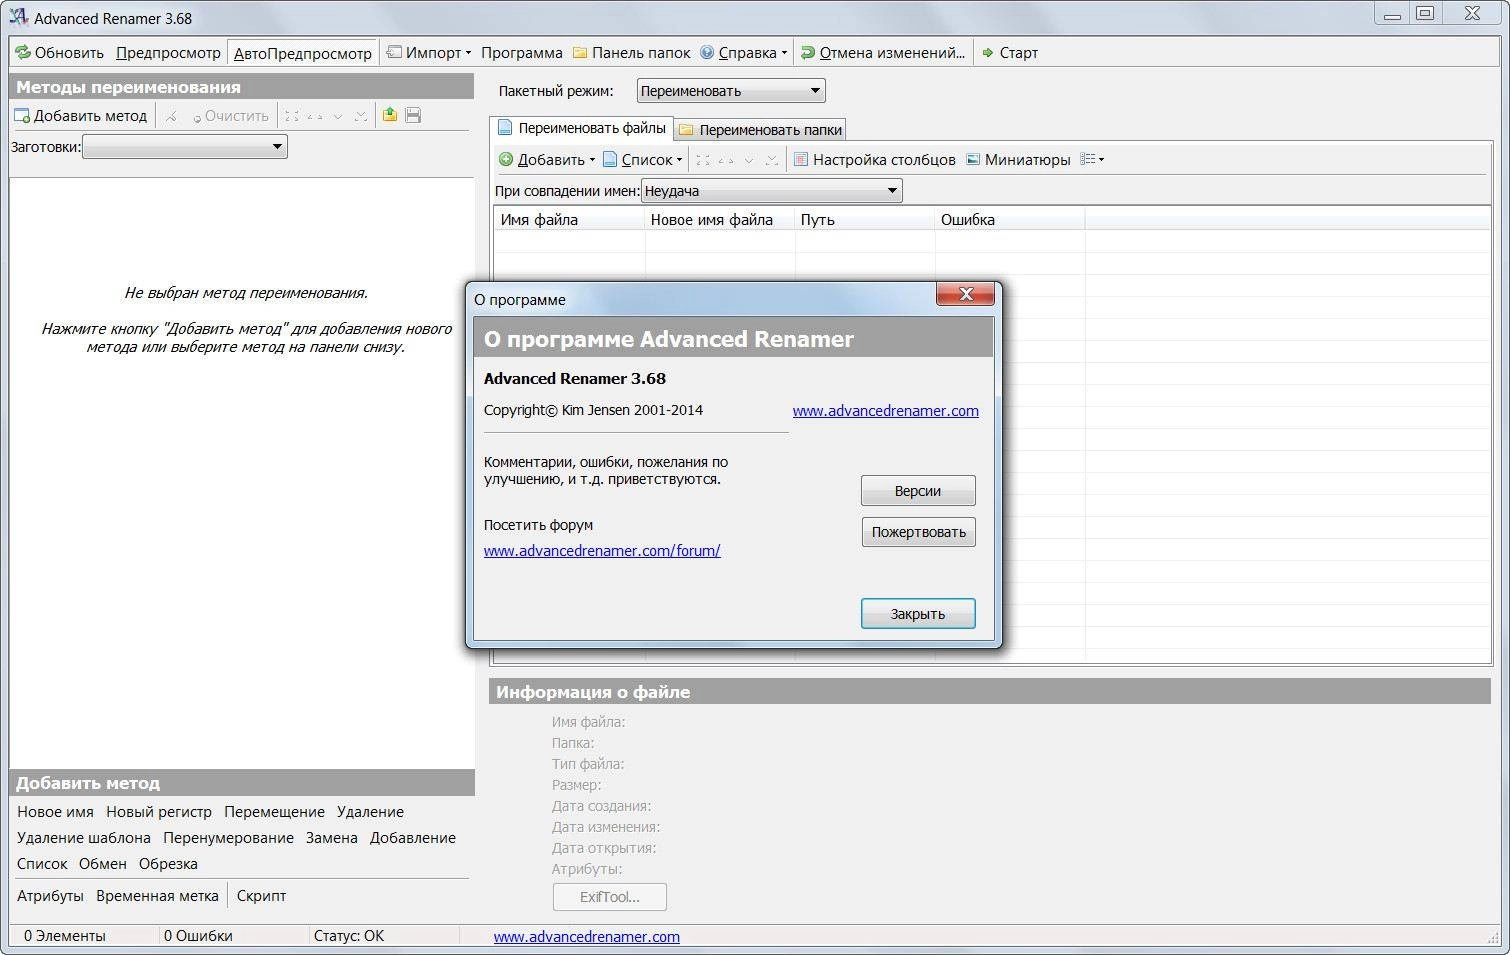This screenshot has height=955, width=1510.
Task: Add the Замена method
Action: (332, 838)
